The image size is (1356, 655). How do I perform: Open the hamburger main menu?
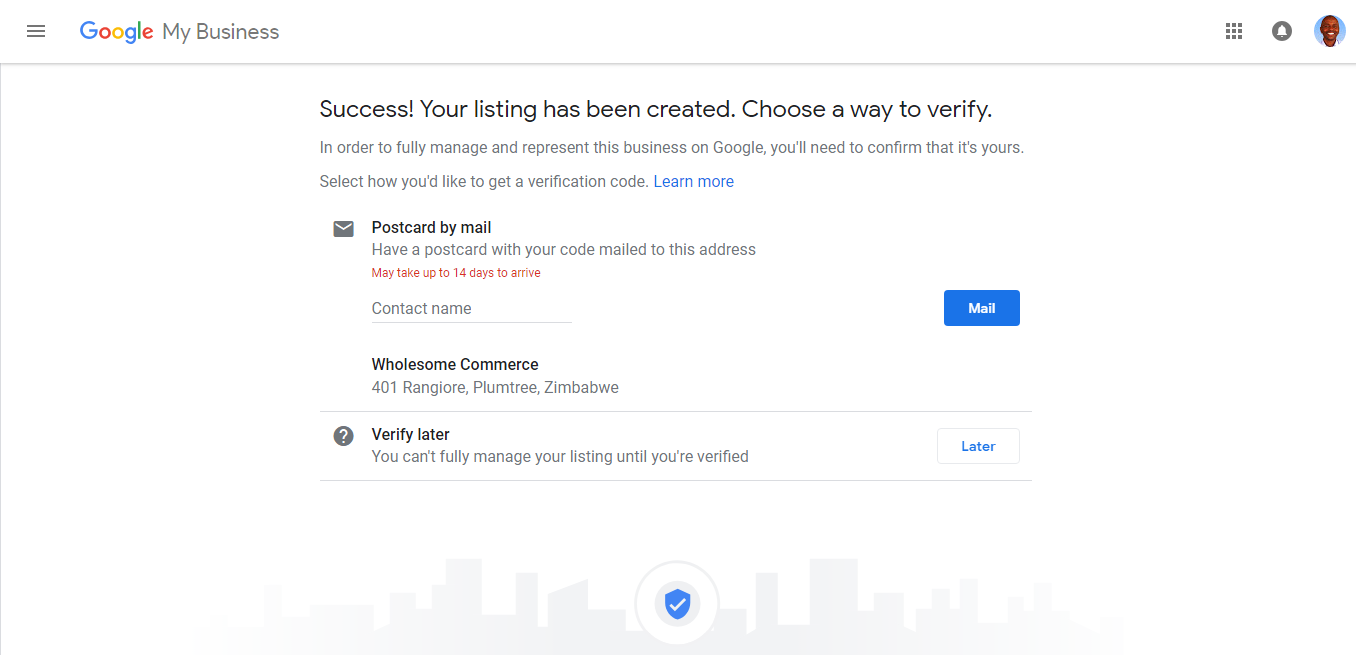pyautogui.click(x=36, y=31)
